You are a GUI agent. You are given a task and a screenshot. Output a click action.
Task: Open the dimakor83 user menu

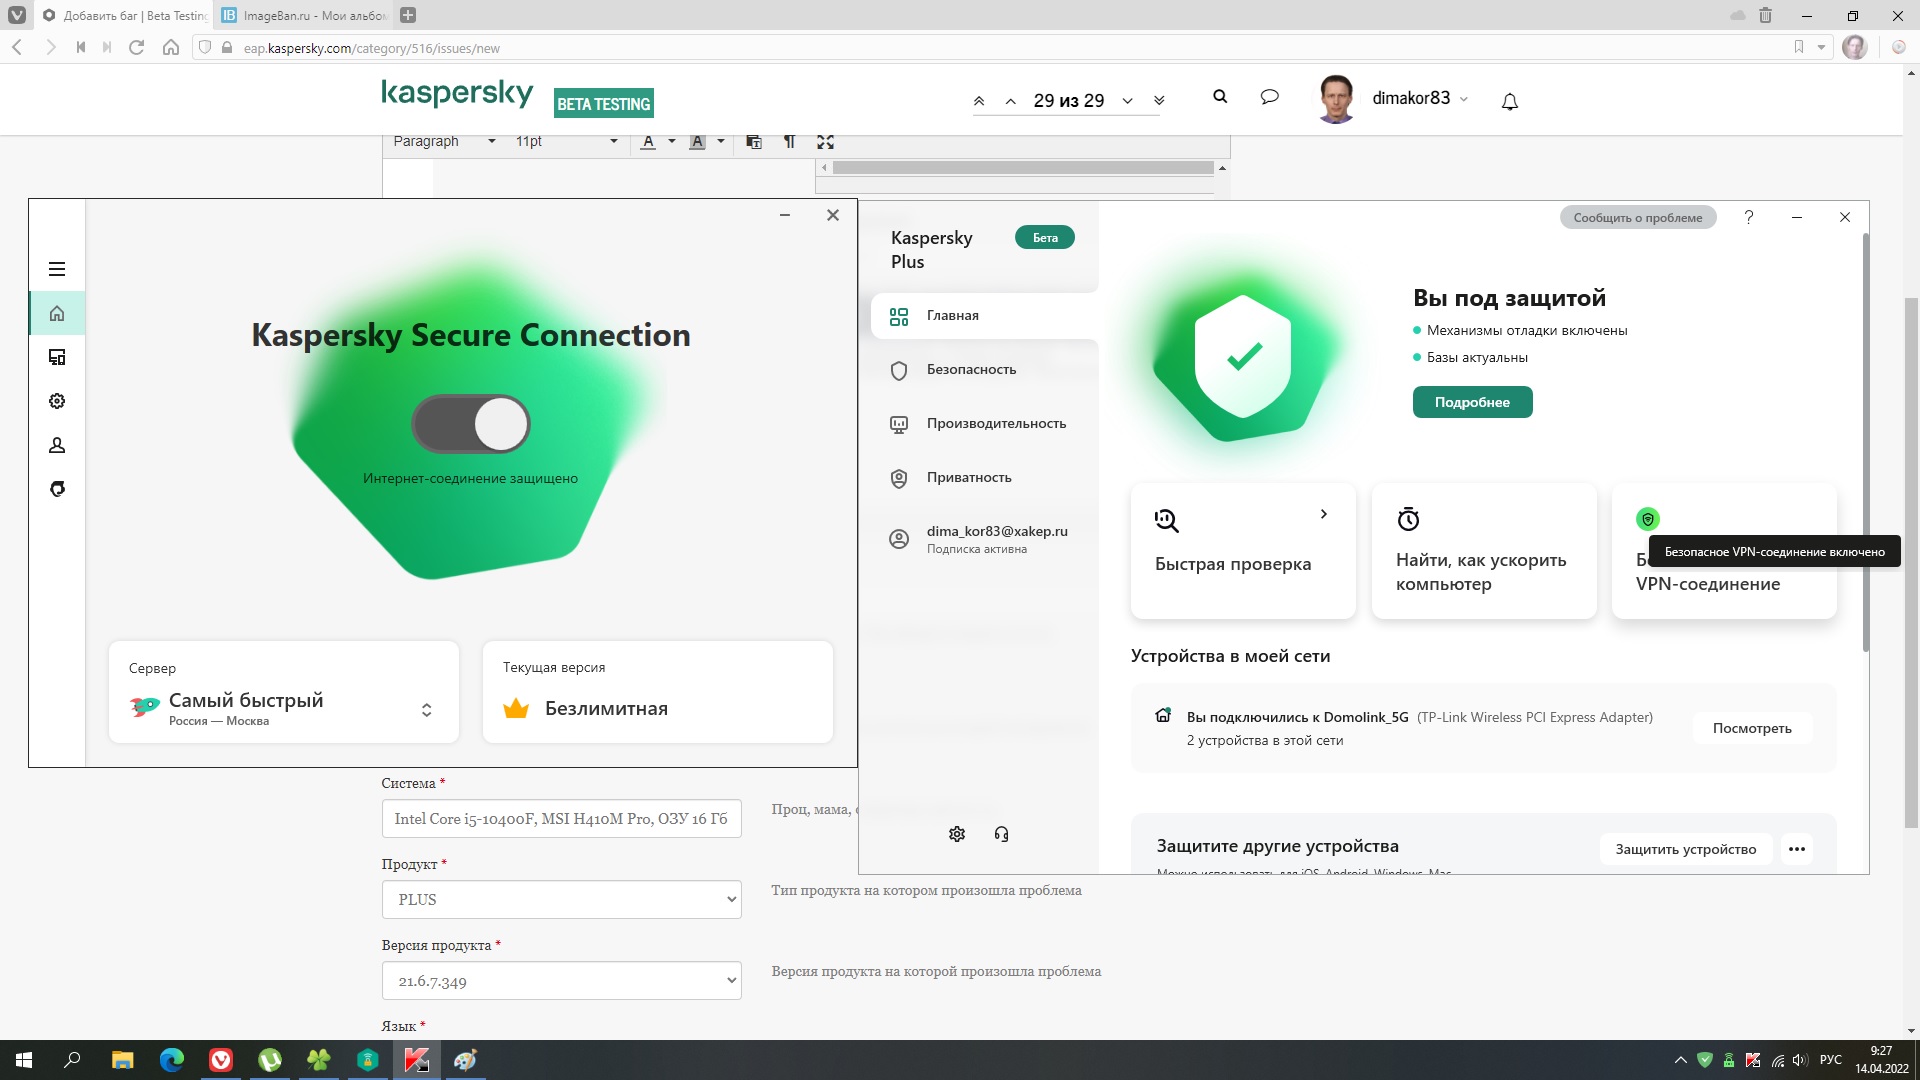pos(1394,99)
